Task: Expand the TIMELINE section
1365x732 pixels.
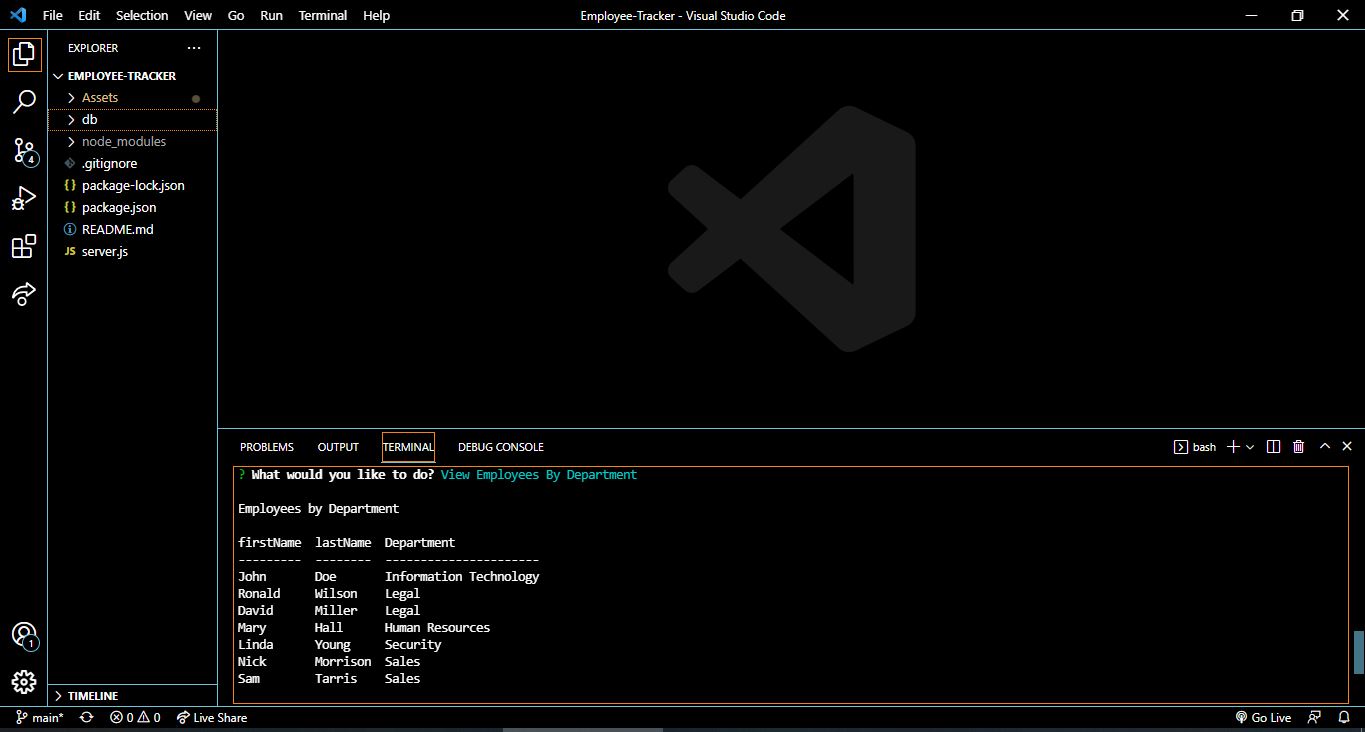Action: point(132,696)
